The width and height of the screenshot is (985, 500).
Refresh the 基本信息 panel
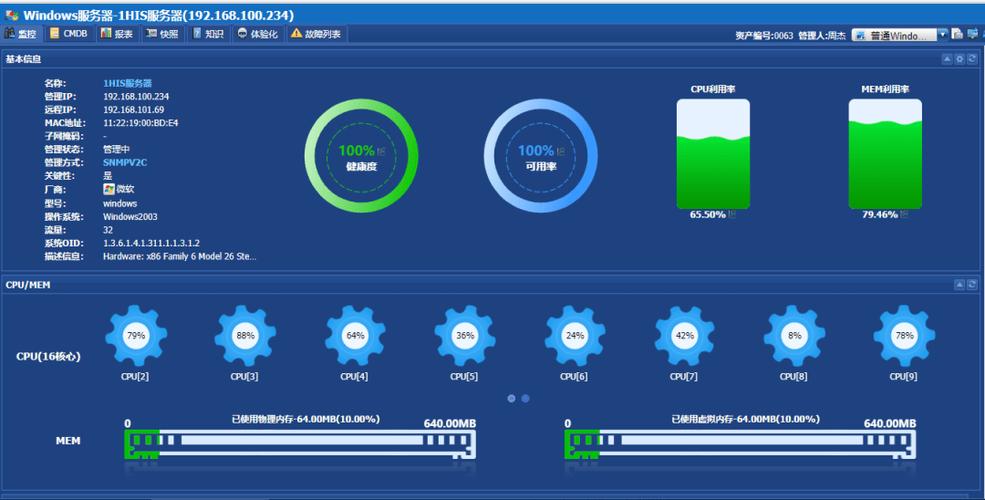point(971,59)
